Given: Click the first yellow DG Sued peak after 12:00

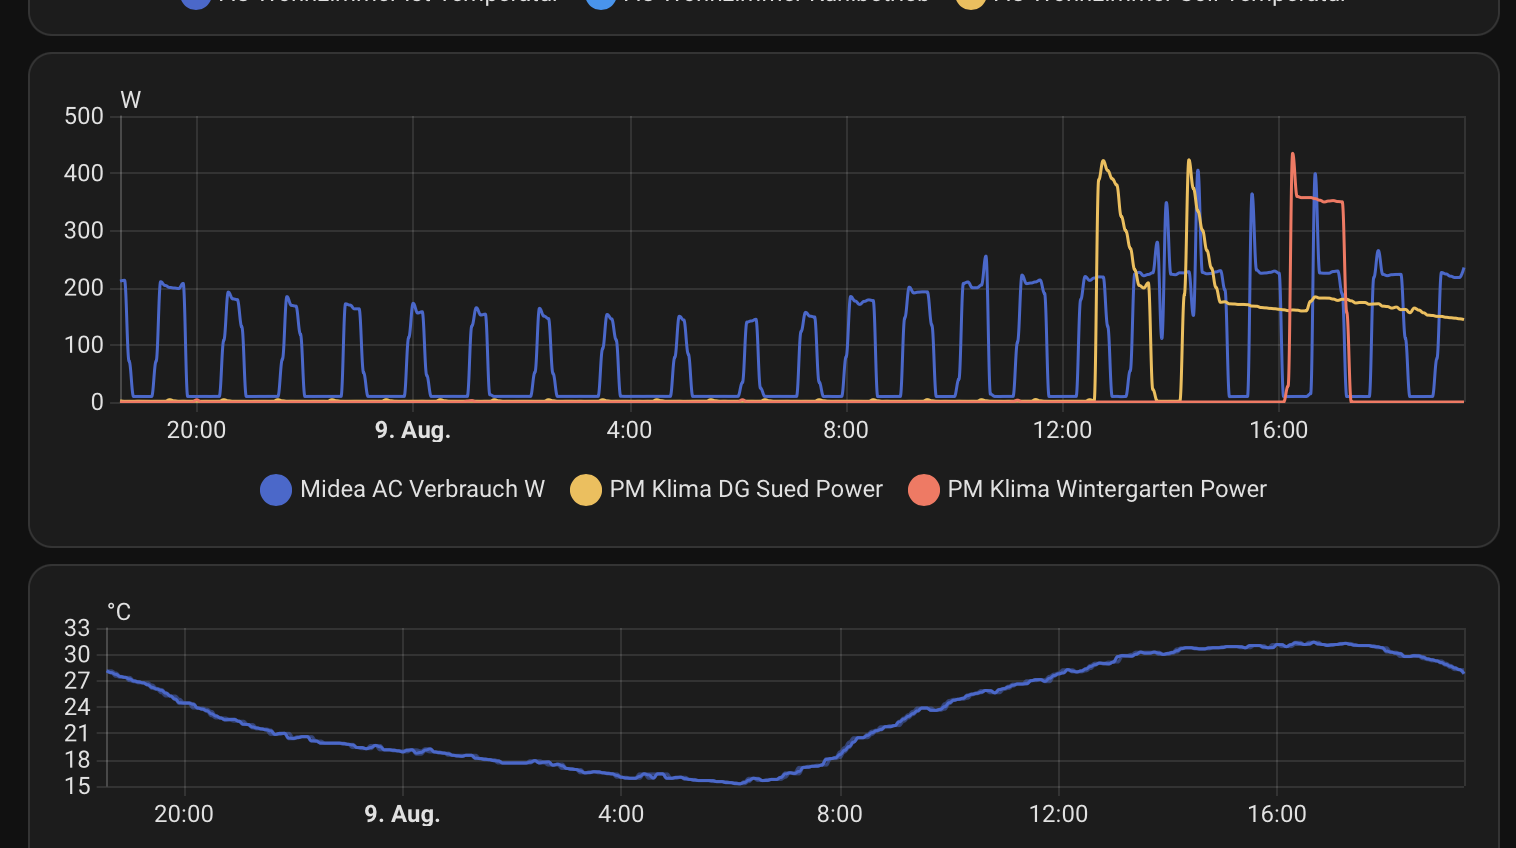Looking at the screenshot, I should point(1103,161).
